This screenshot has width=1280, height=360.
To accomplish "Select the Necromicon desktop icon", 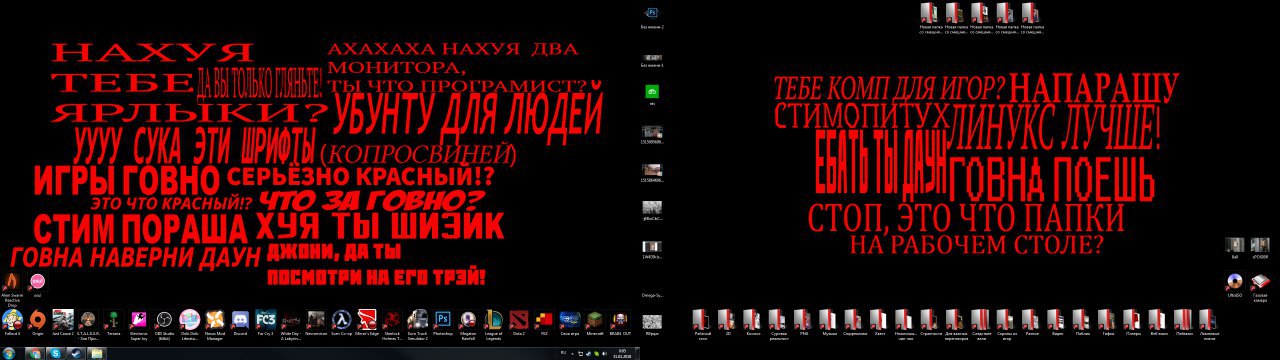I will tap(316, 322).
